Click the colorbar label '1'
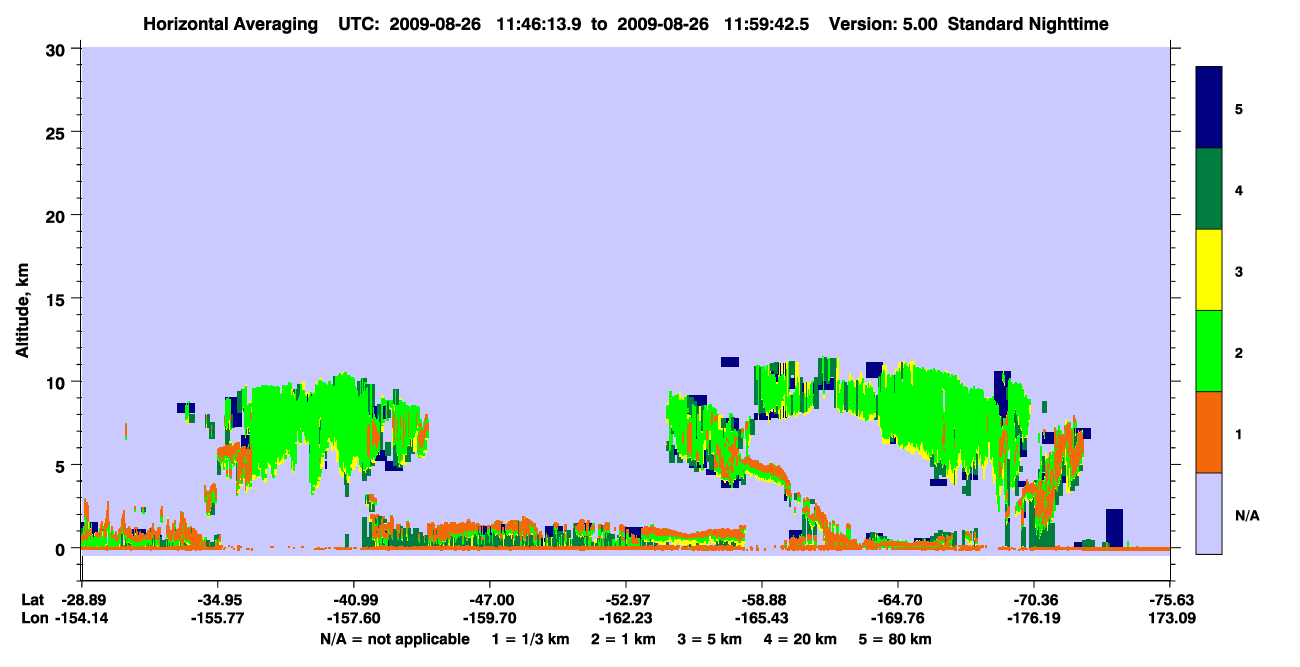Screen dimensions: 1300x667 click(1239, 433)
